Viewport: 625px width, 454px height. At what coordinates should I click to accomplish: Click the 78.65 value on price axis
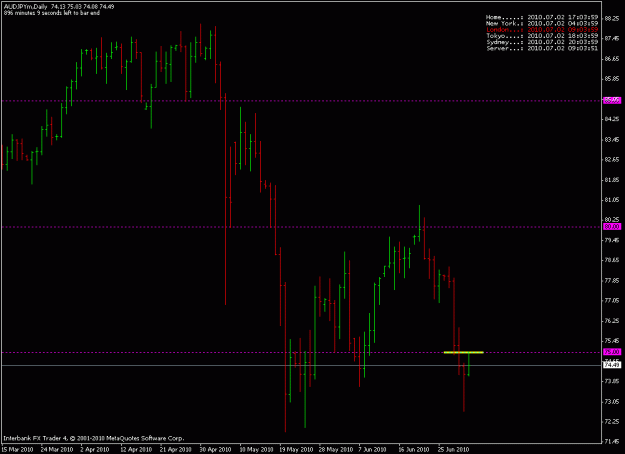click(612, 260)
